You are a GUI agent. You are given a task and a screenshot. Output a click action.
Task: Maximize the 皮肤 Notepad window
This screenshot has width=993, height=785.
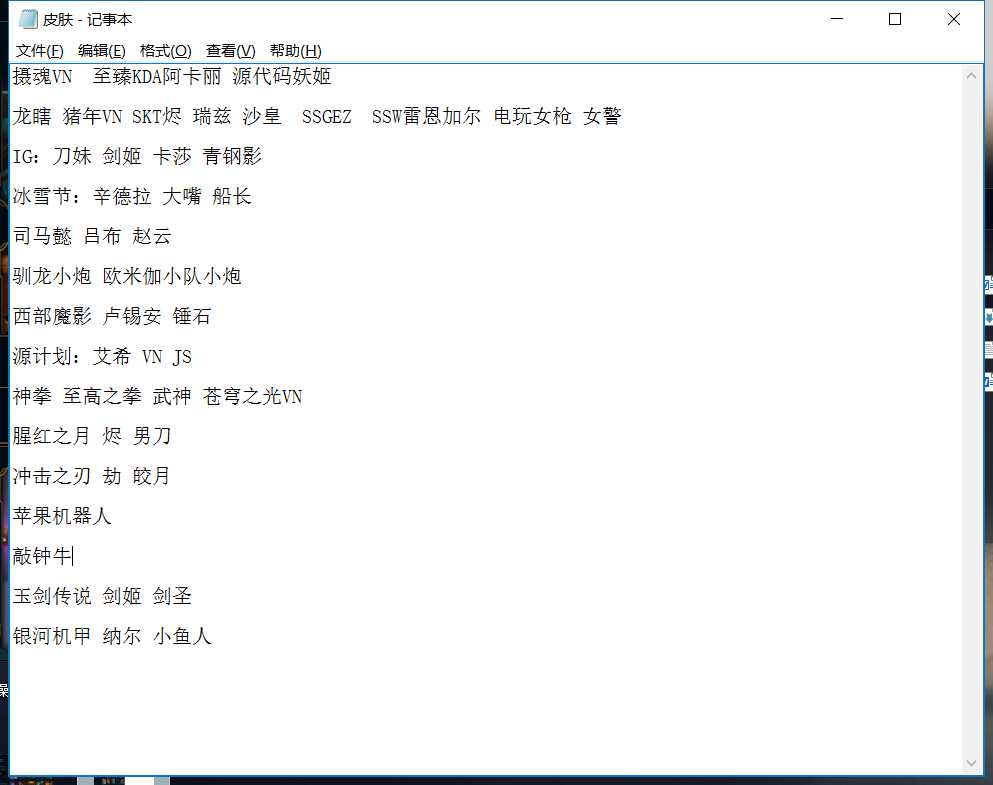[895, 19]
